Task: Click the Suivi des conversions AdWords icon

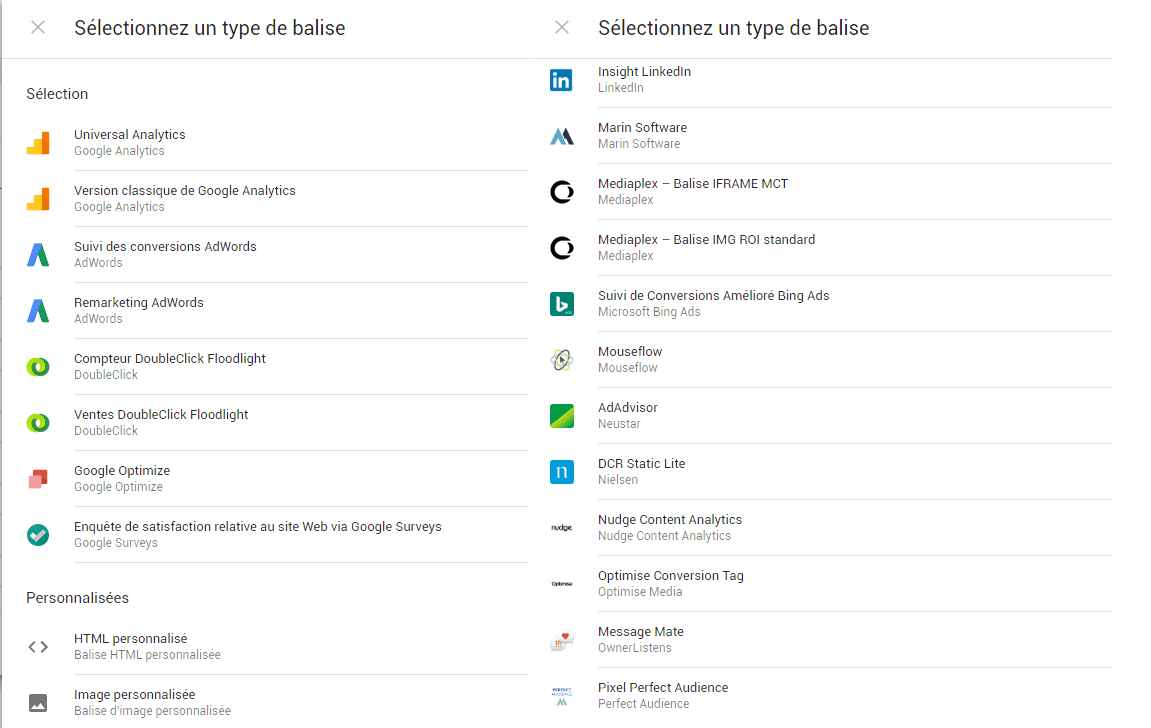Action: (38, 255)
